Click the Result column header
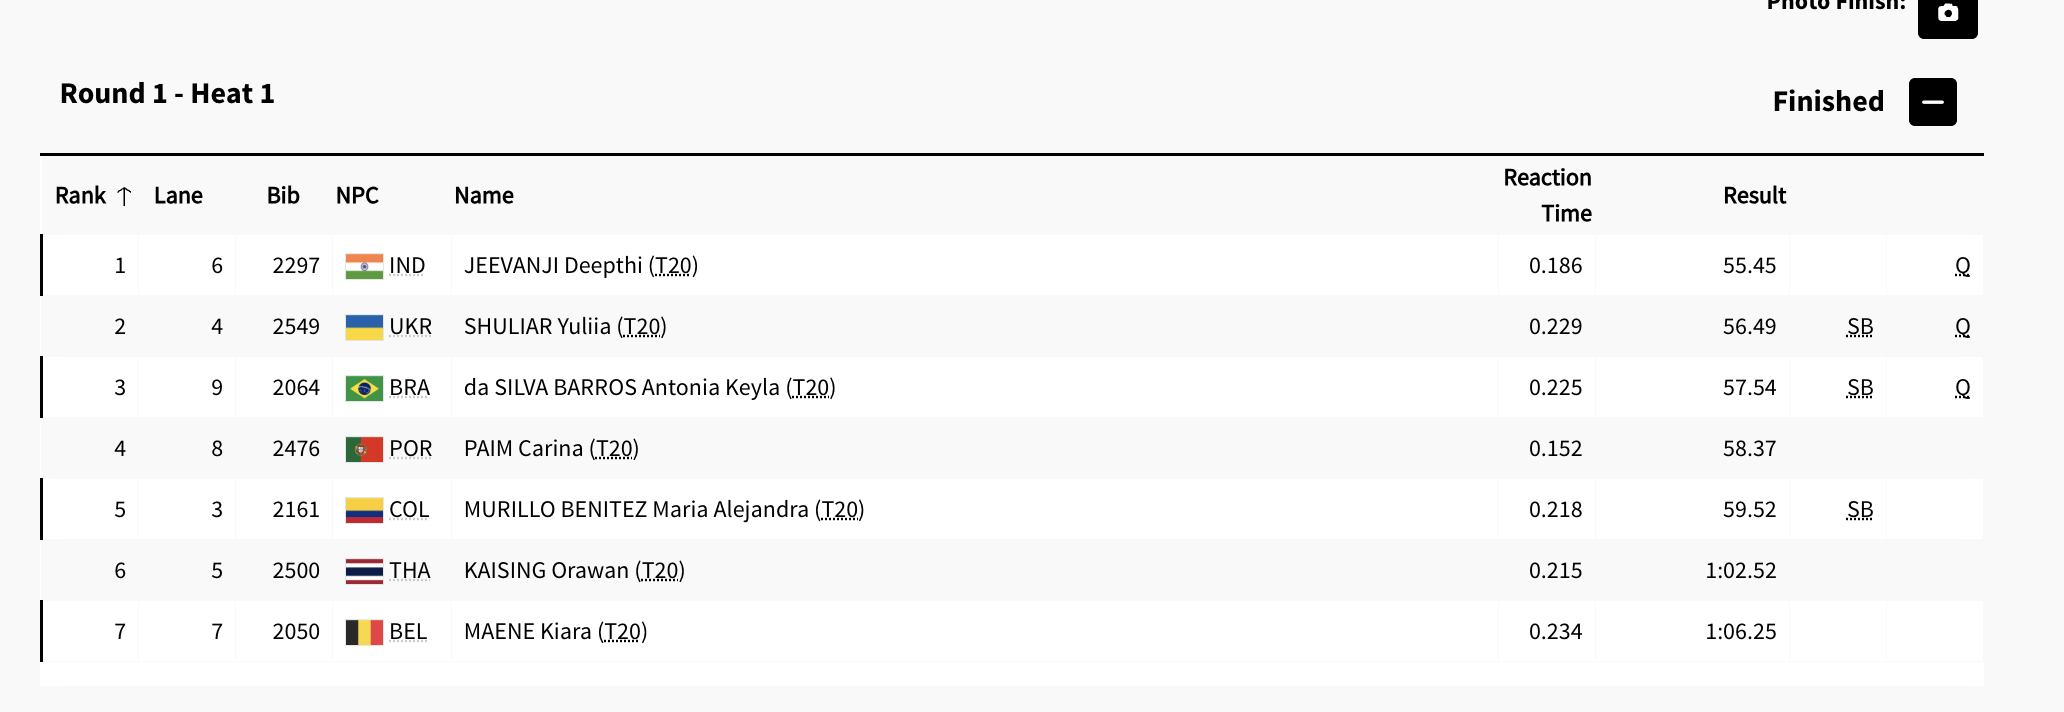 pos(1753,196)
